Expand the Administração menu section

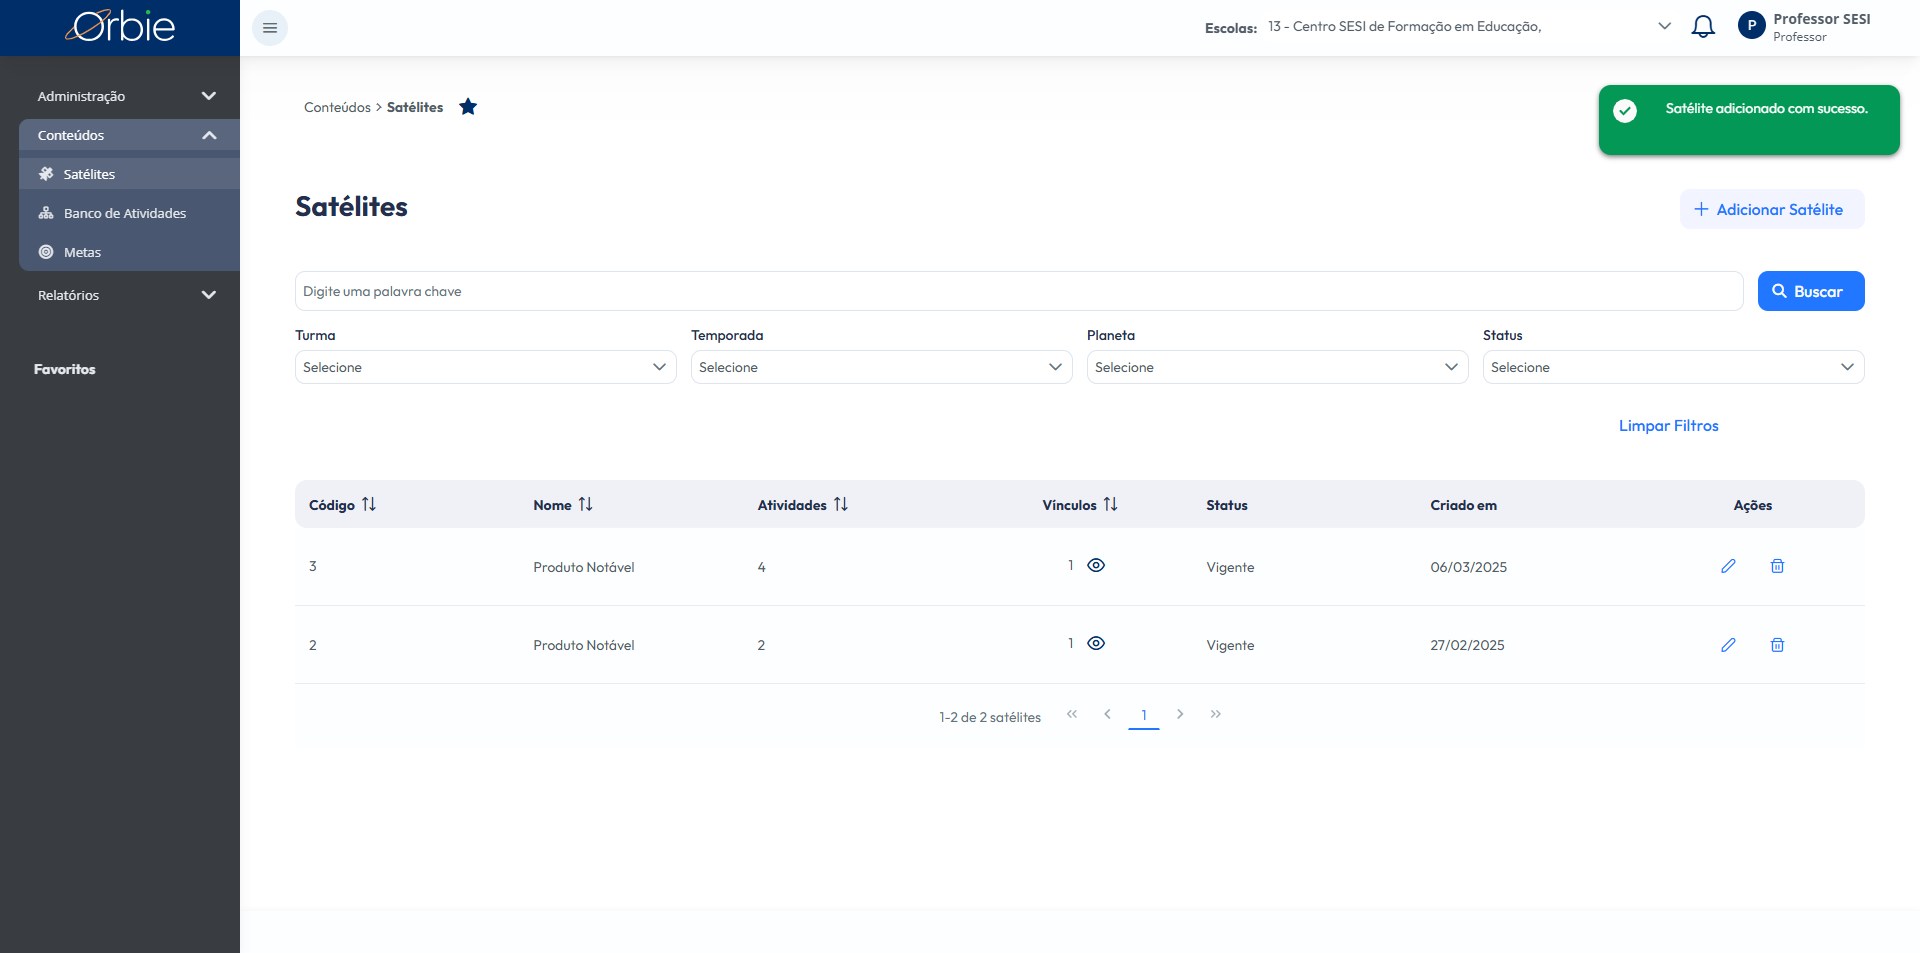pos(127,96)
